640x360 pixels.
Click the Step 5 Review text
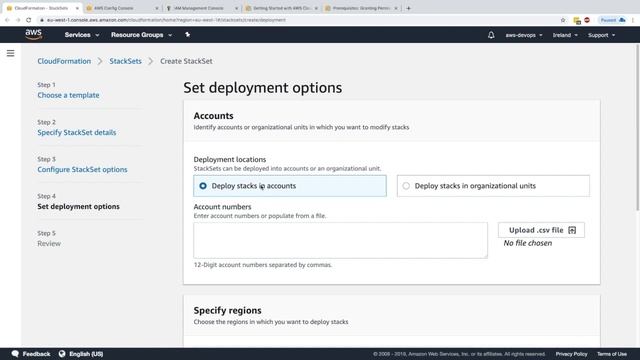[x=49, y=244]
